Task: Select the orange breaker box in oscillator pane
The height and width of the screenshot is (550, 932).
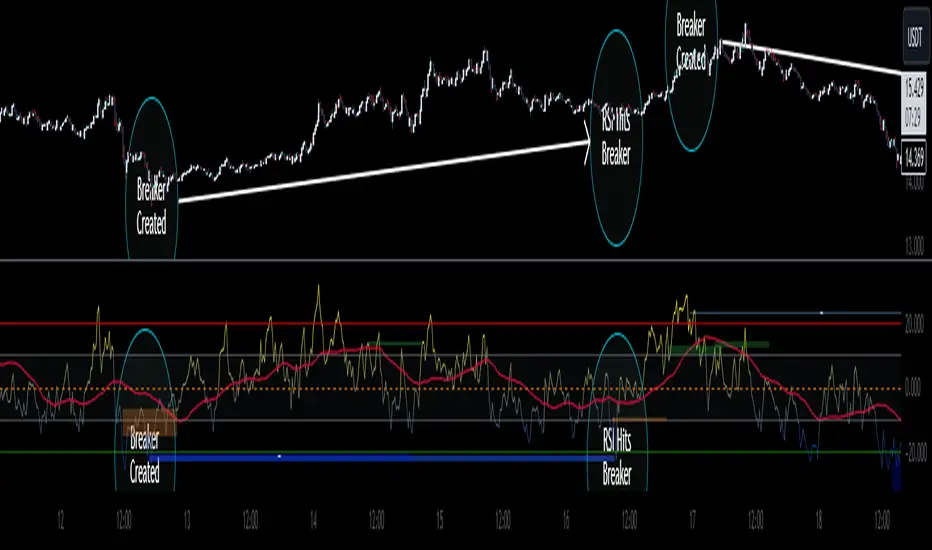Action: [149, 423]
